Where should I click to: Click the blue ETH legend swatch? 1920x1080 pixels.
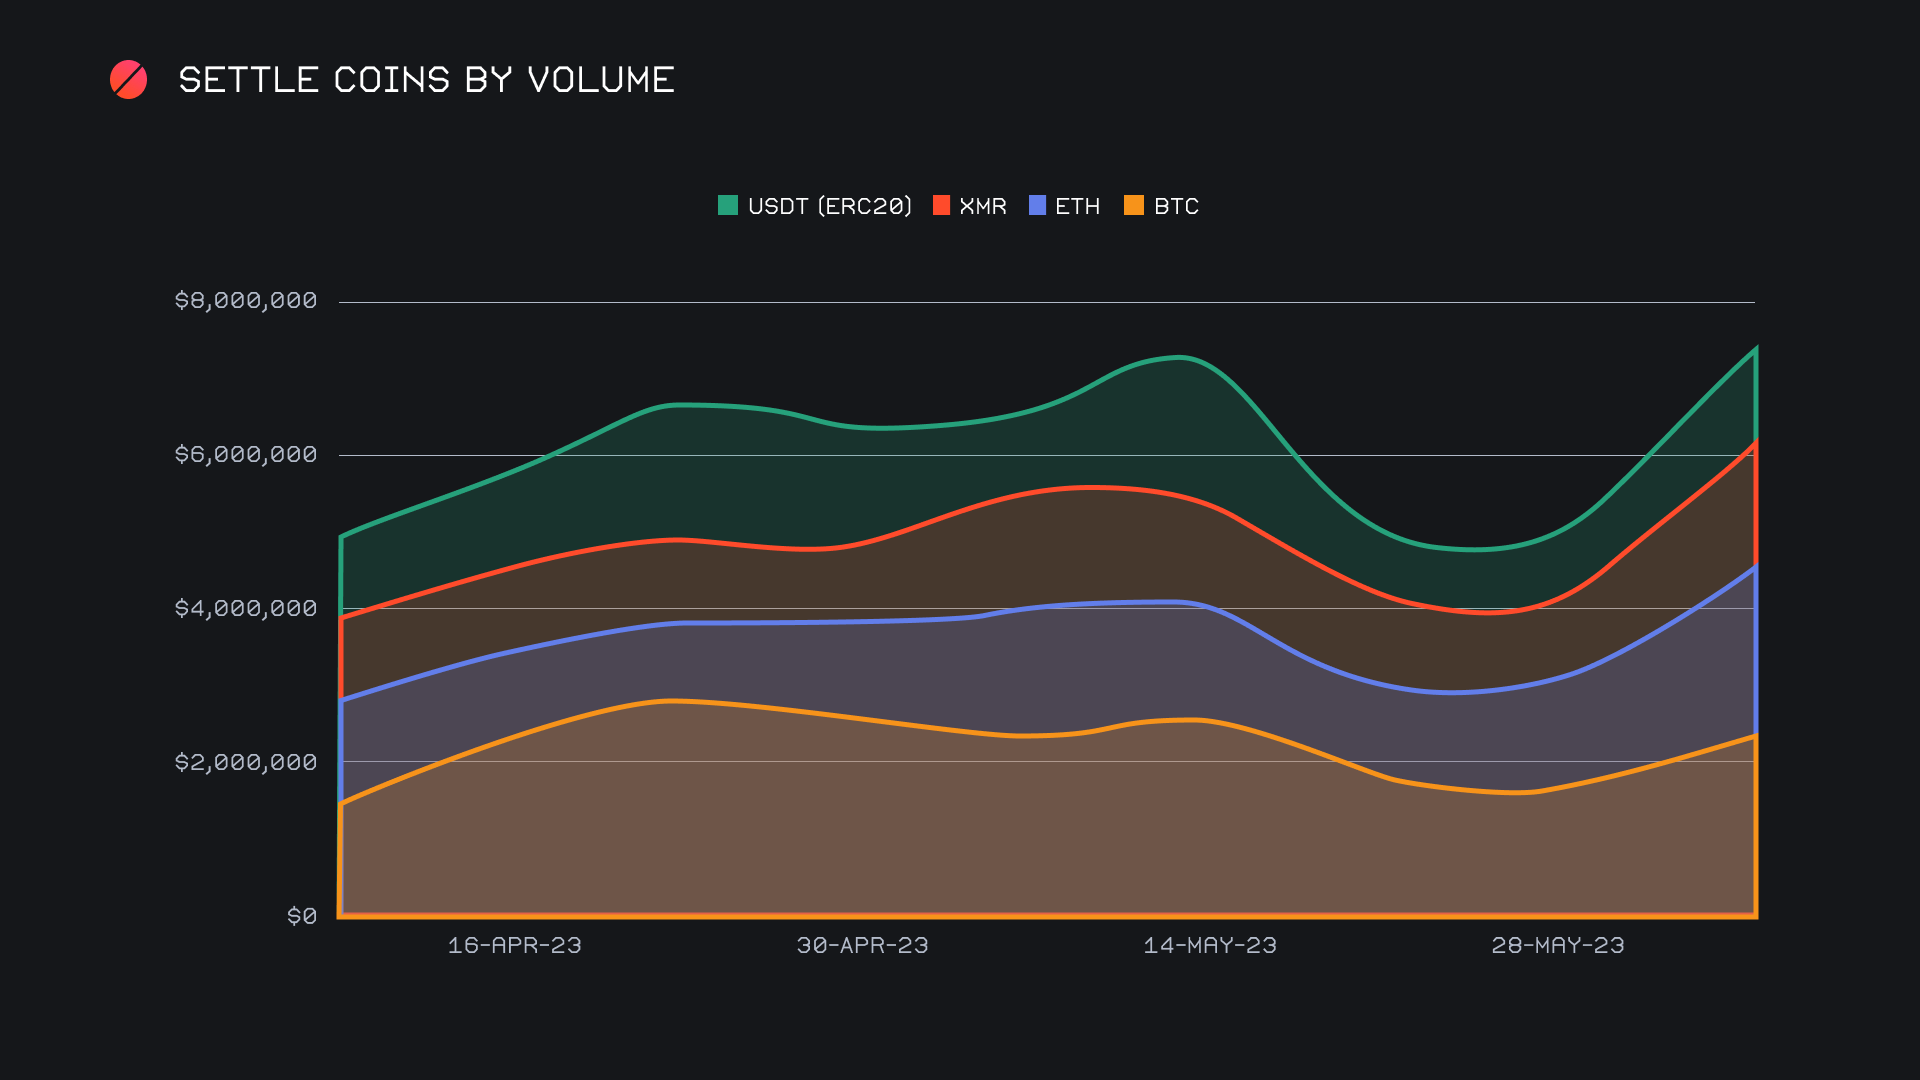coord(1037,206)
